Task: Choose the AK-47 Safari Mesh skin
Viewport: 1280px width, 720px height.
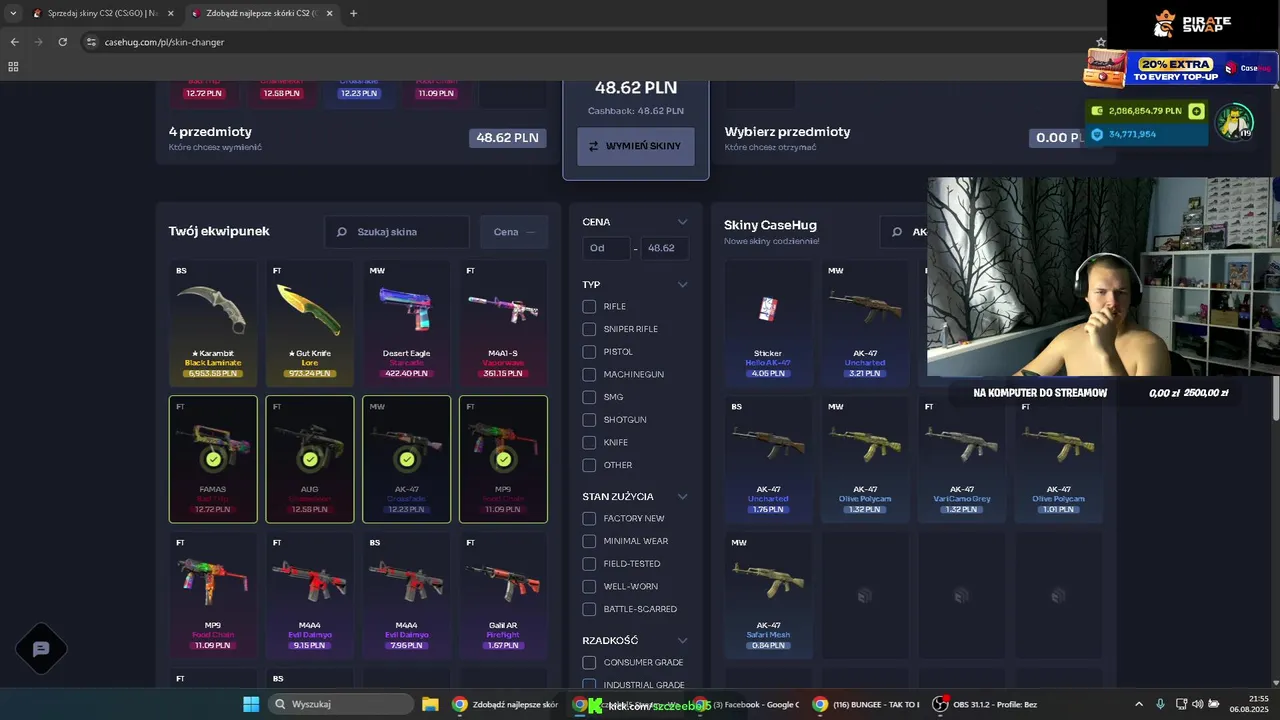Action: pyautogui.click(x=768, y=595)
